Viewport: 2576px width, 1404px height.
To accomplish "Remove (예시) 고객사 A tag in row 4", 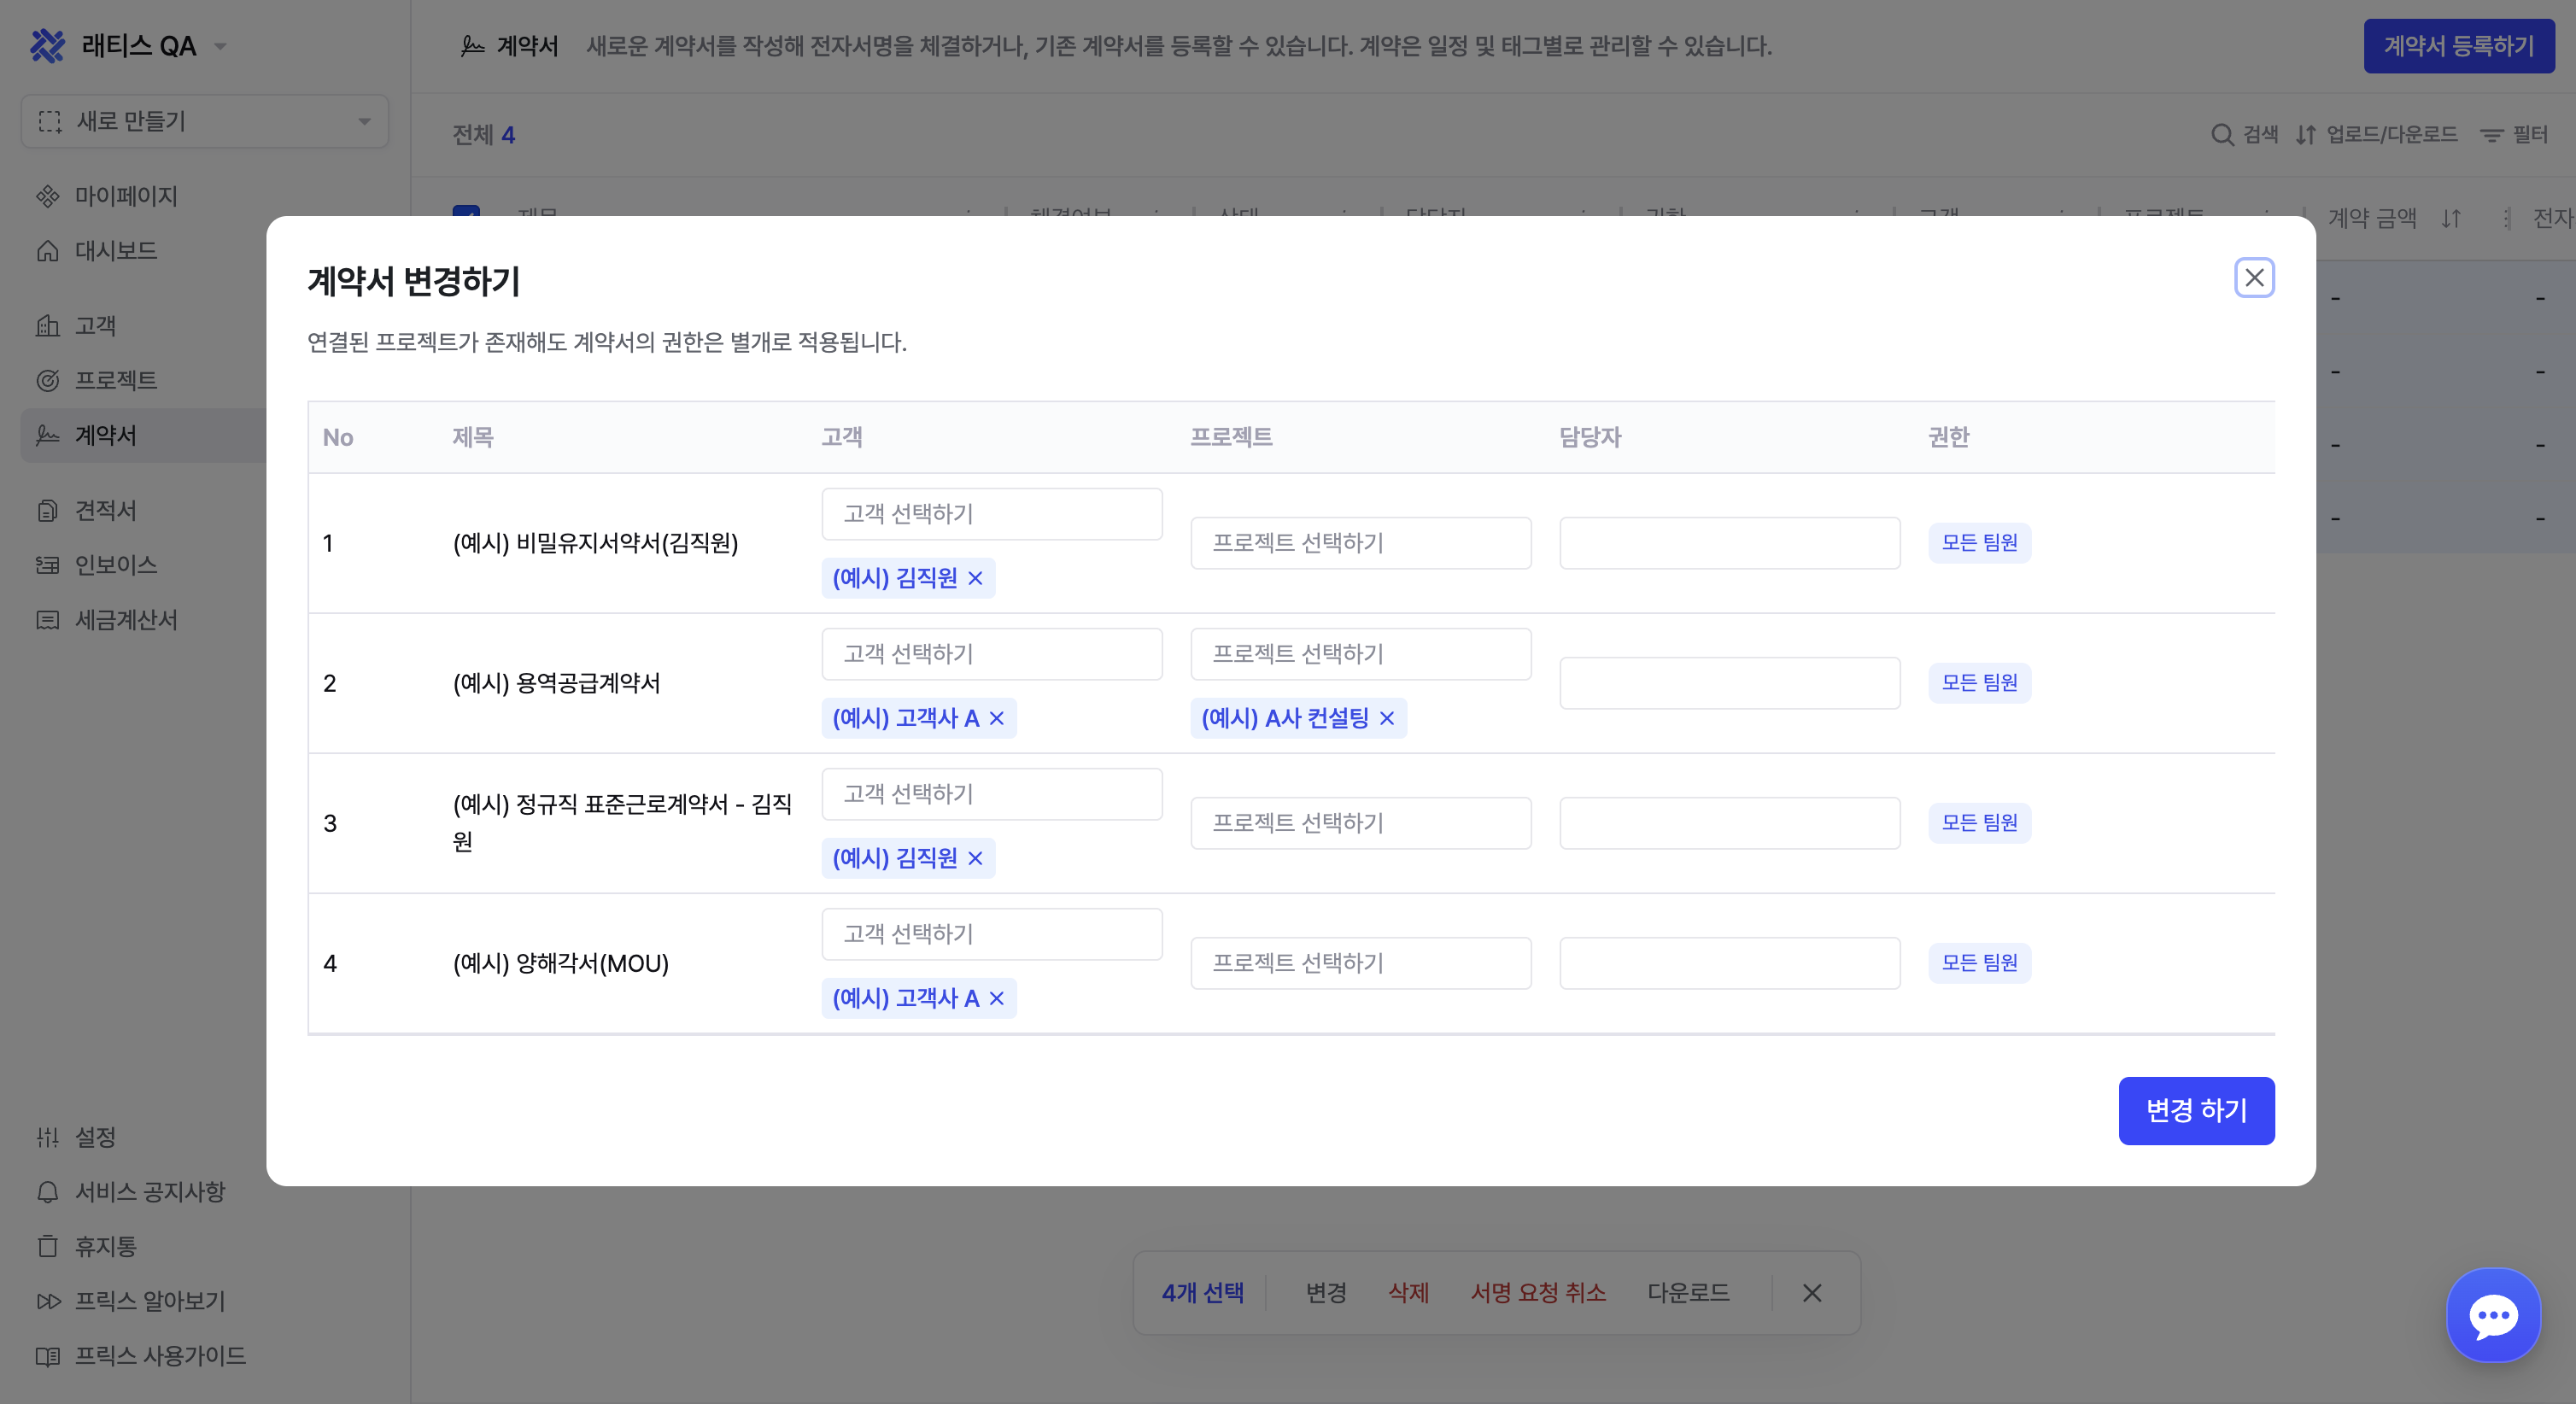I will (996, 998).
